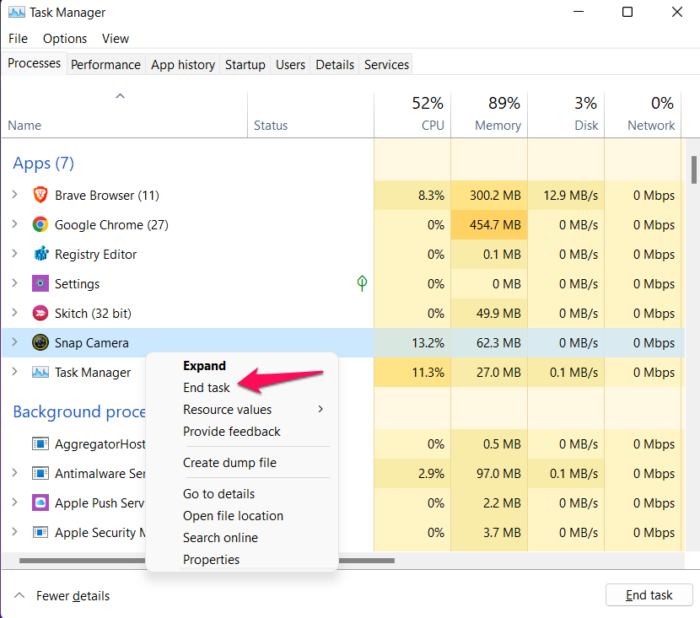Choose End task from context menu

click(x=206, y=387)
